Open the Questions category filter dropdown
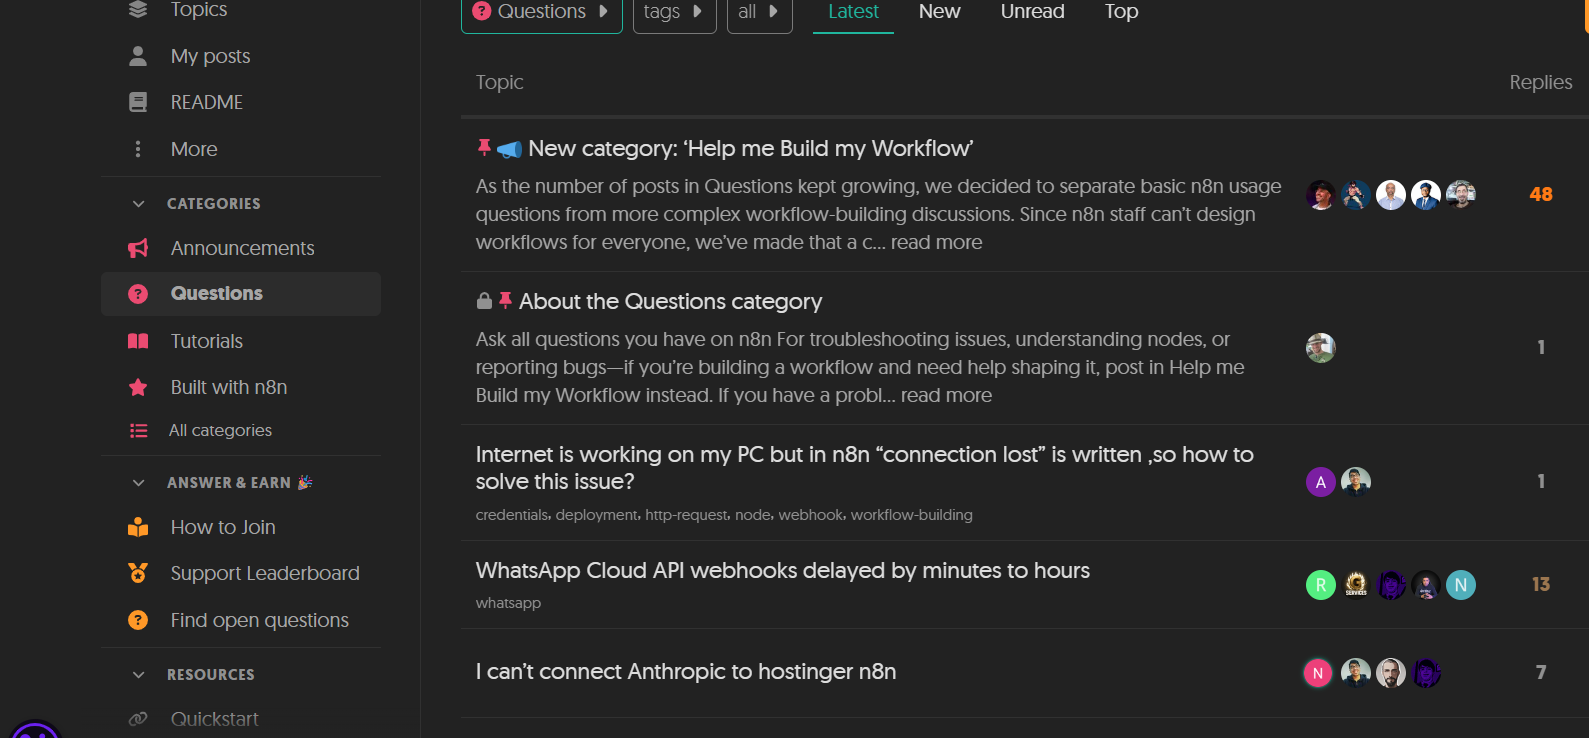 point(541,12)
